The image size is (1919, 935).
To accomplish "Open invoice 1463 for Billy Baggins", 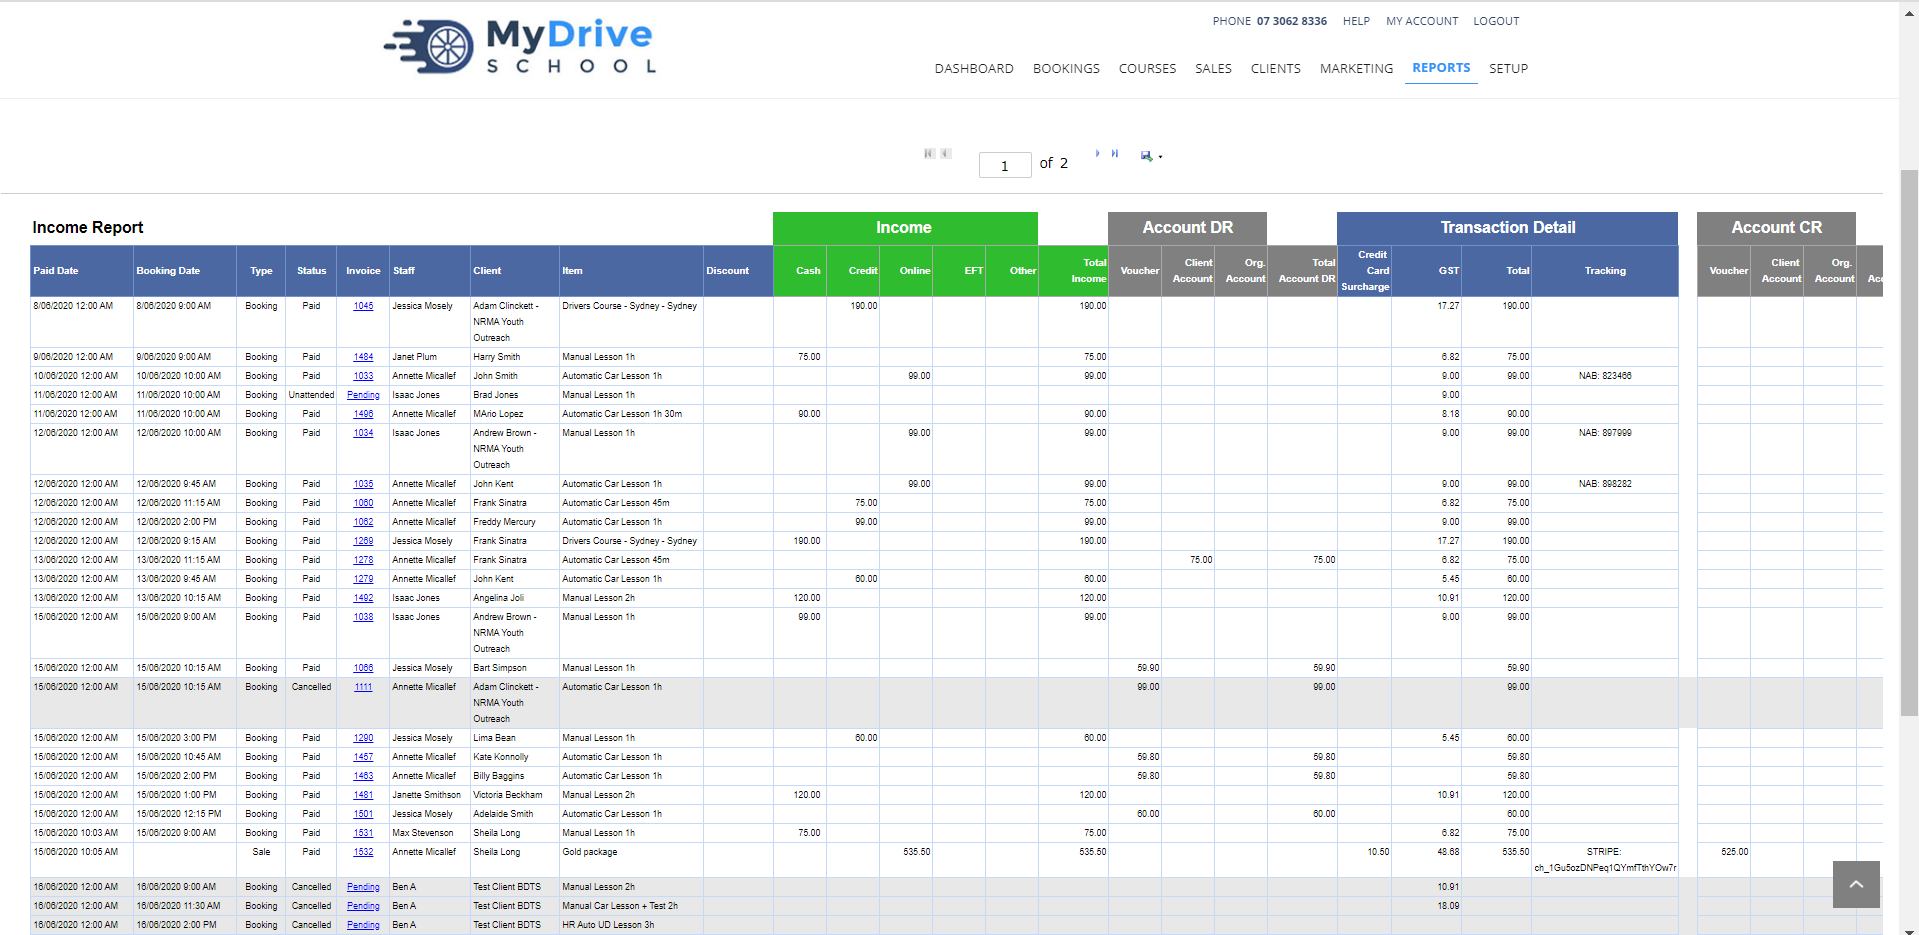I will [363, 776].
